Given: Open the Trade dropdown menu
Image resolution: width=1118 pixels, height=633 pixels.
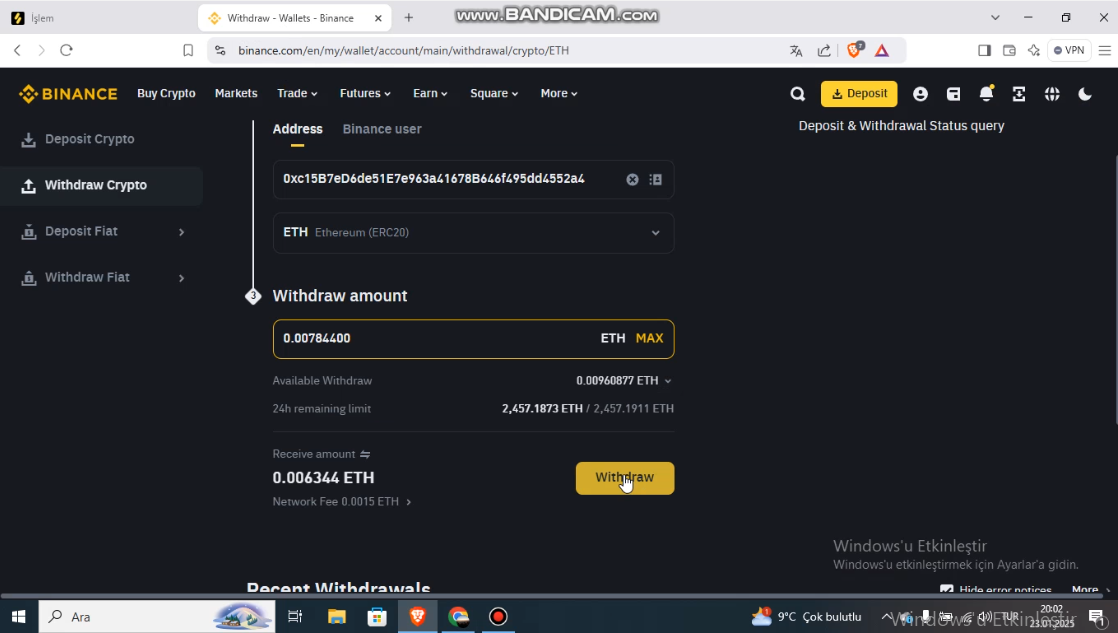Looking at the screenshot, I should pyautogui.click(x=297, y=93).
